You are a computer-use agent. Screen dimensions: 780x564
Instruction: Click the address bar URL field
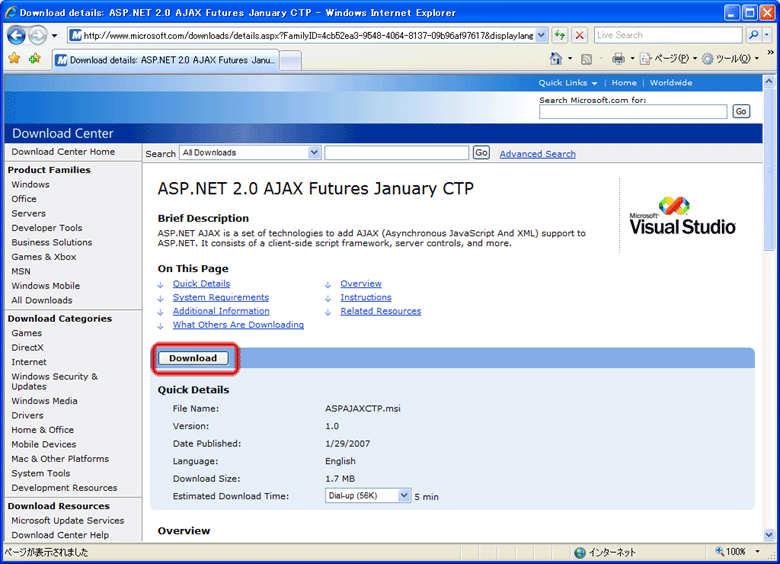[x=308, y=35]
